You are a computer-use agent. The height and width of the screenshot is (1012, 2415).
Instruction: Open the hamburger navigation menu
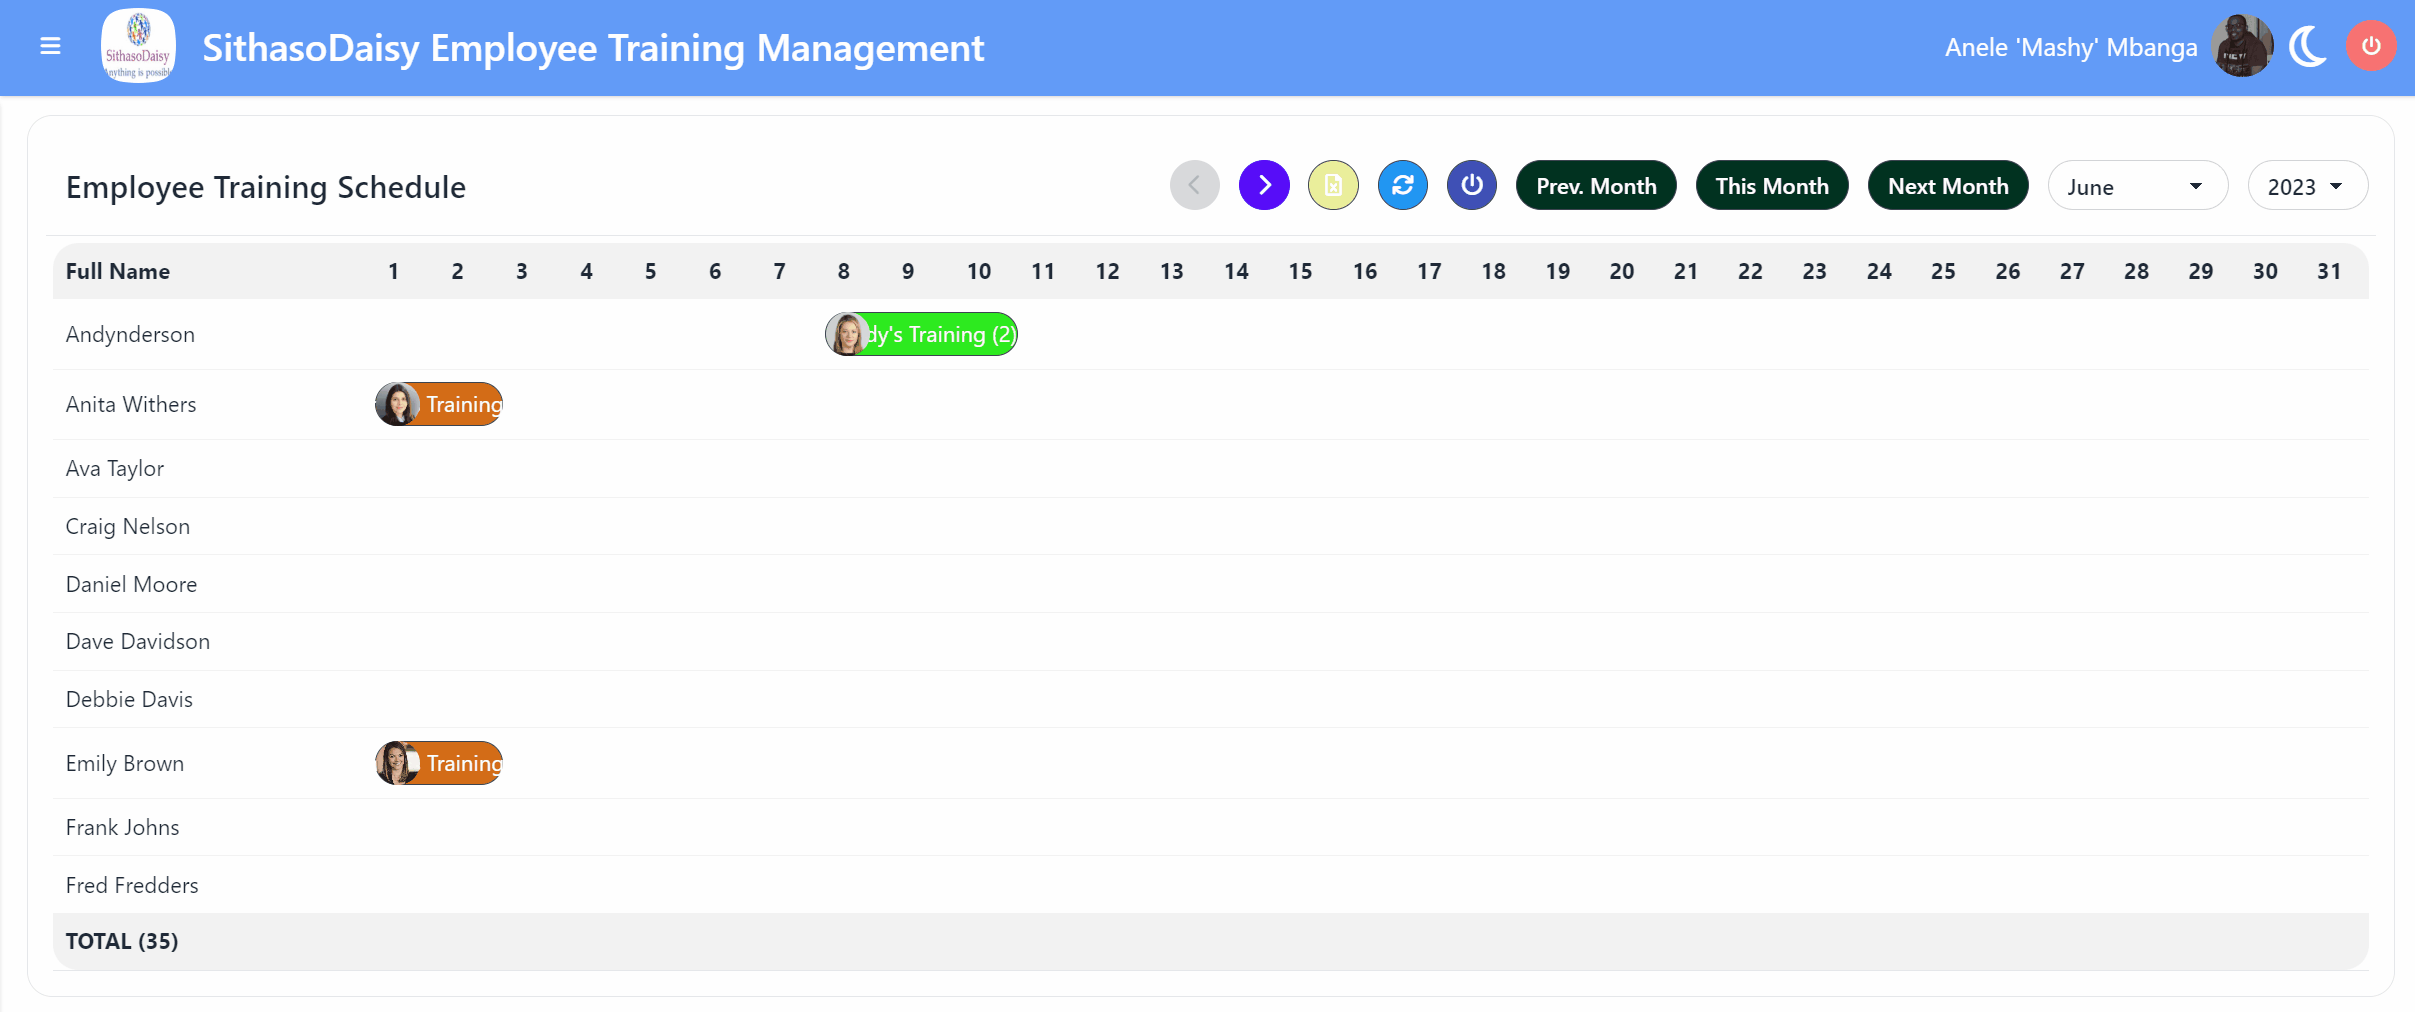point(48,46)
